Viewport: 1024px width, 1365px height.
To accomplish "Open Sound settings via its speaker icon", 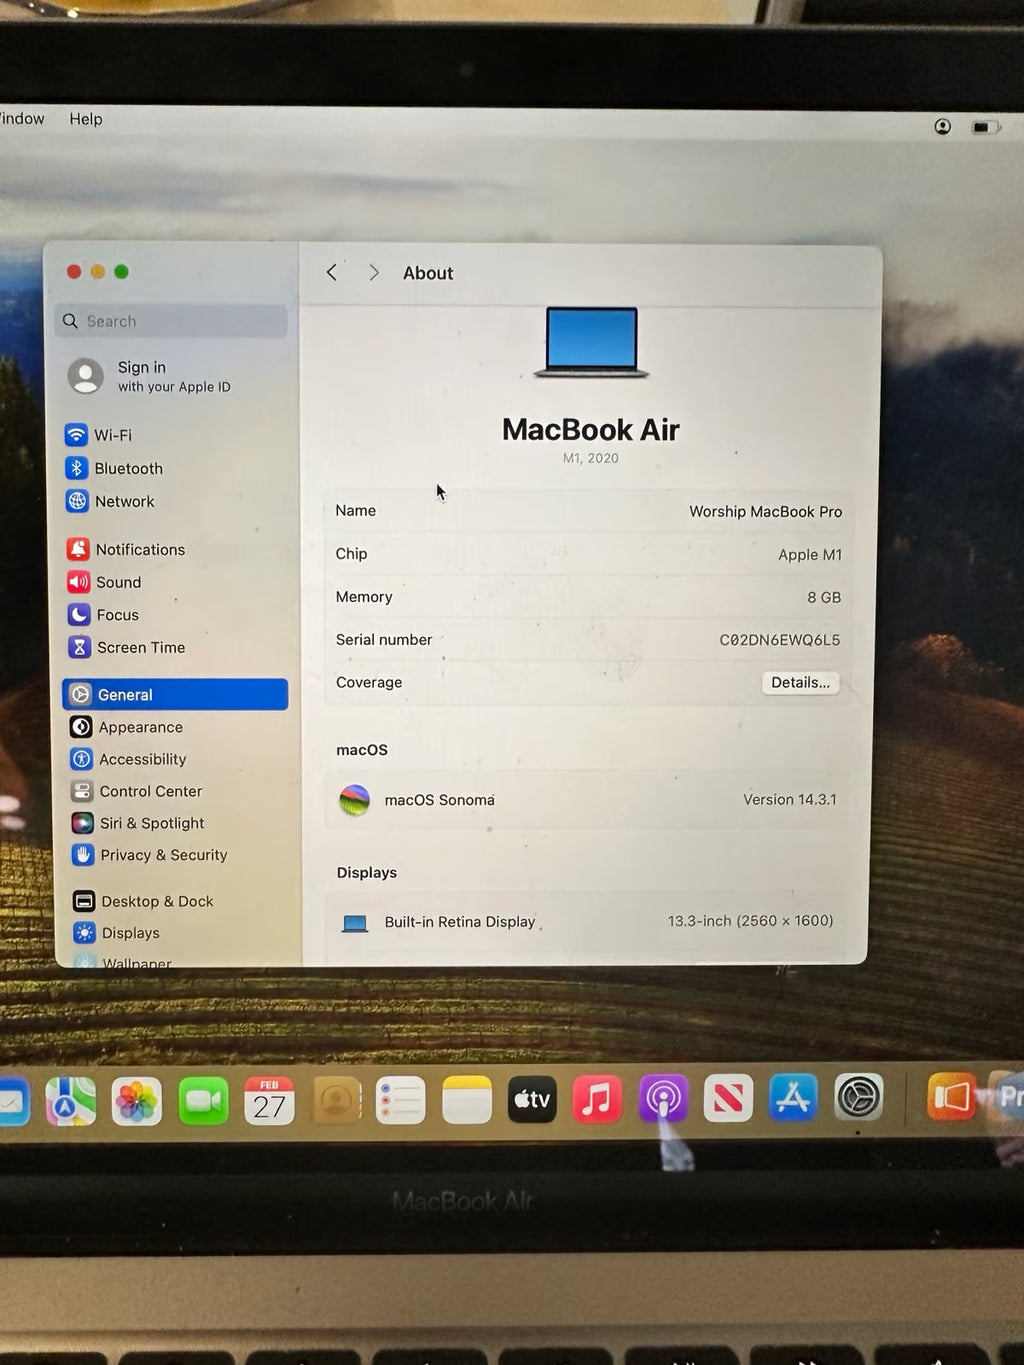I will point(79,582).
